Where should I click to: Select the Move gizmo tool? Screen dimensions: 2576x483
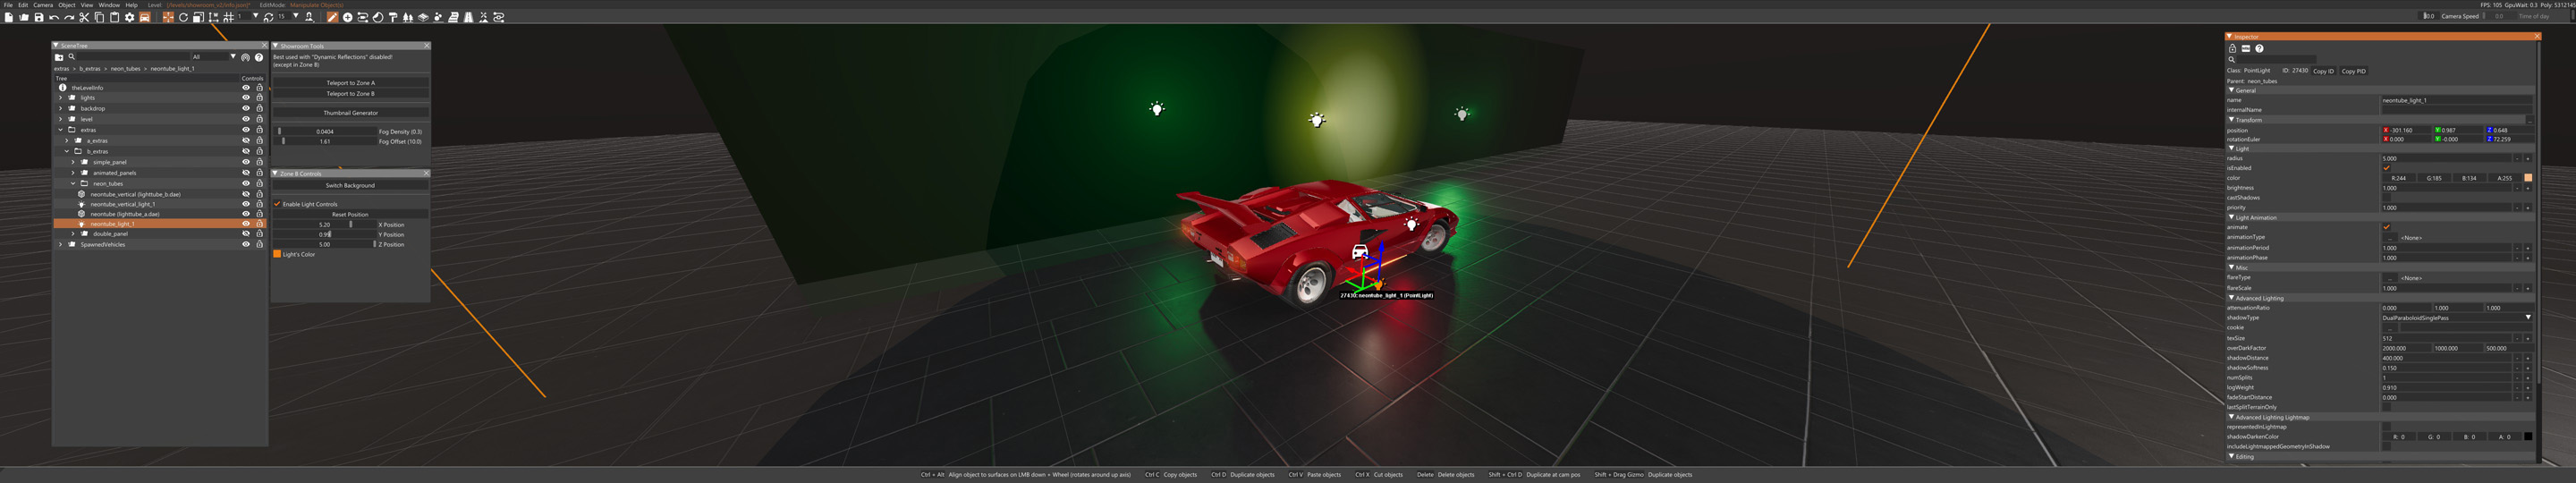click(168, 17)
